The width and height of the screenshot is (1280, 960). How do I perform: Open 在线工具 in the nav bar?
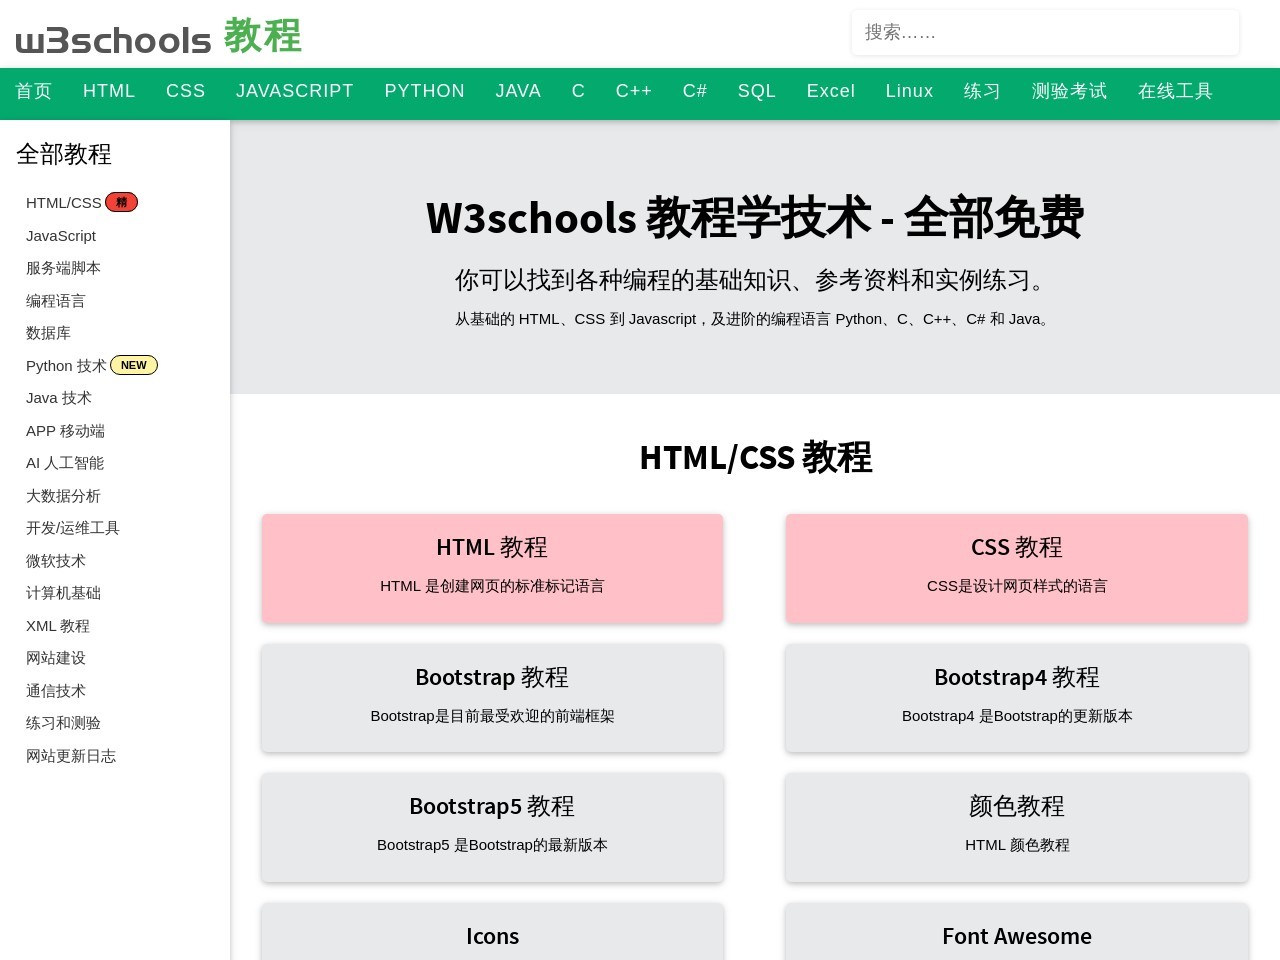(x=1176, y=91)
